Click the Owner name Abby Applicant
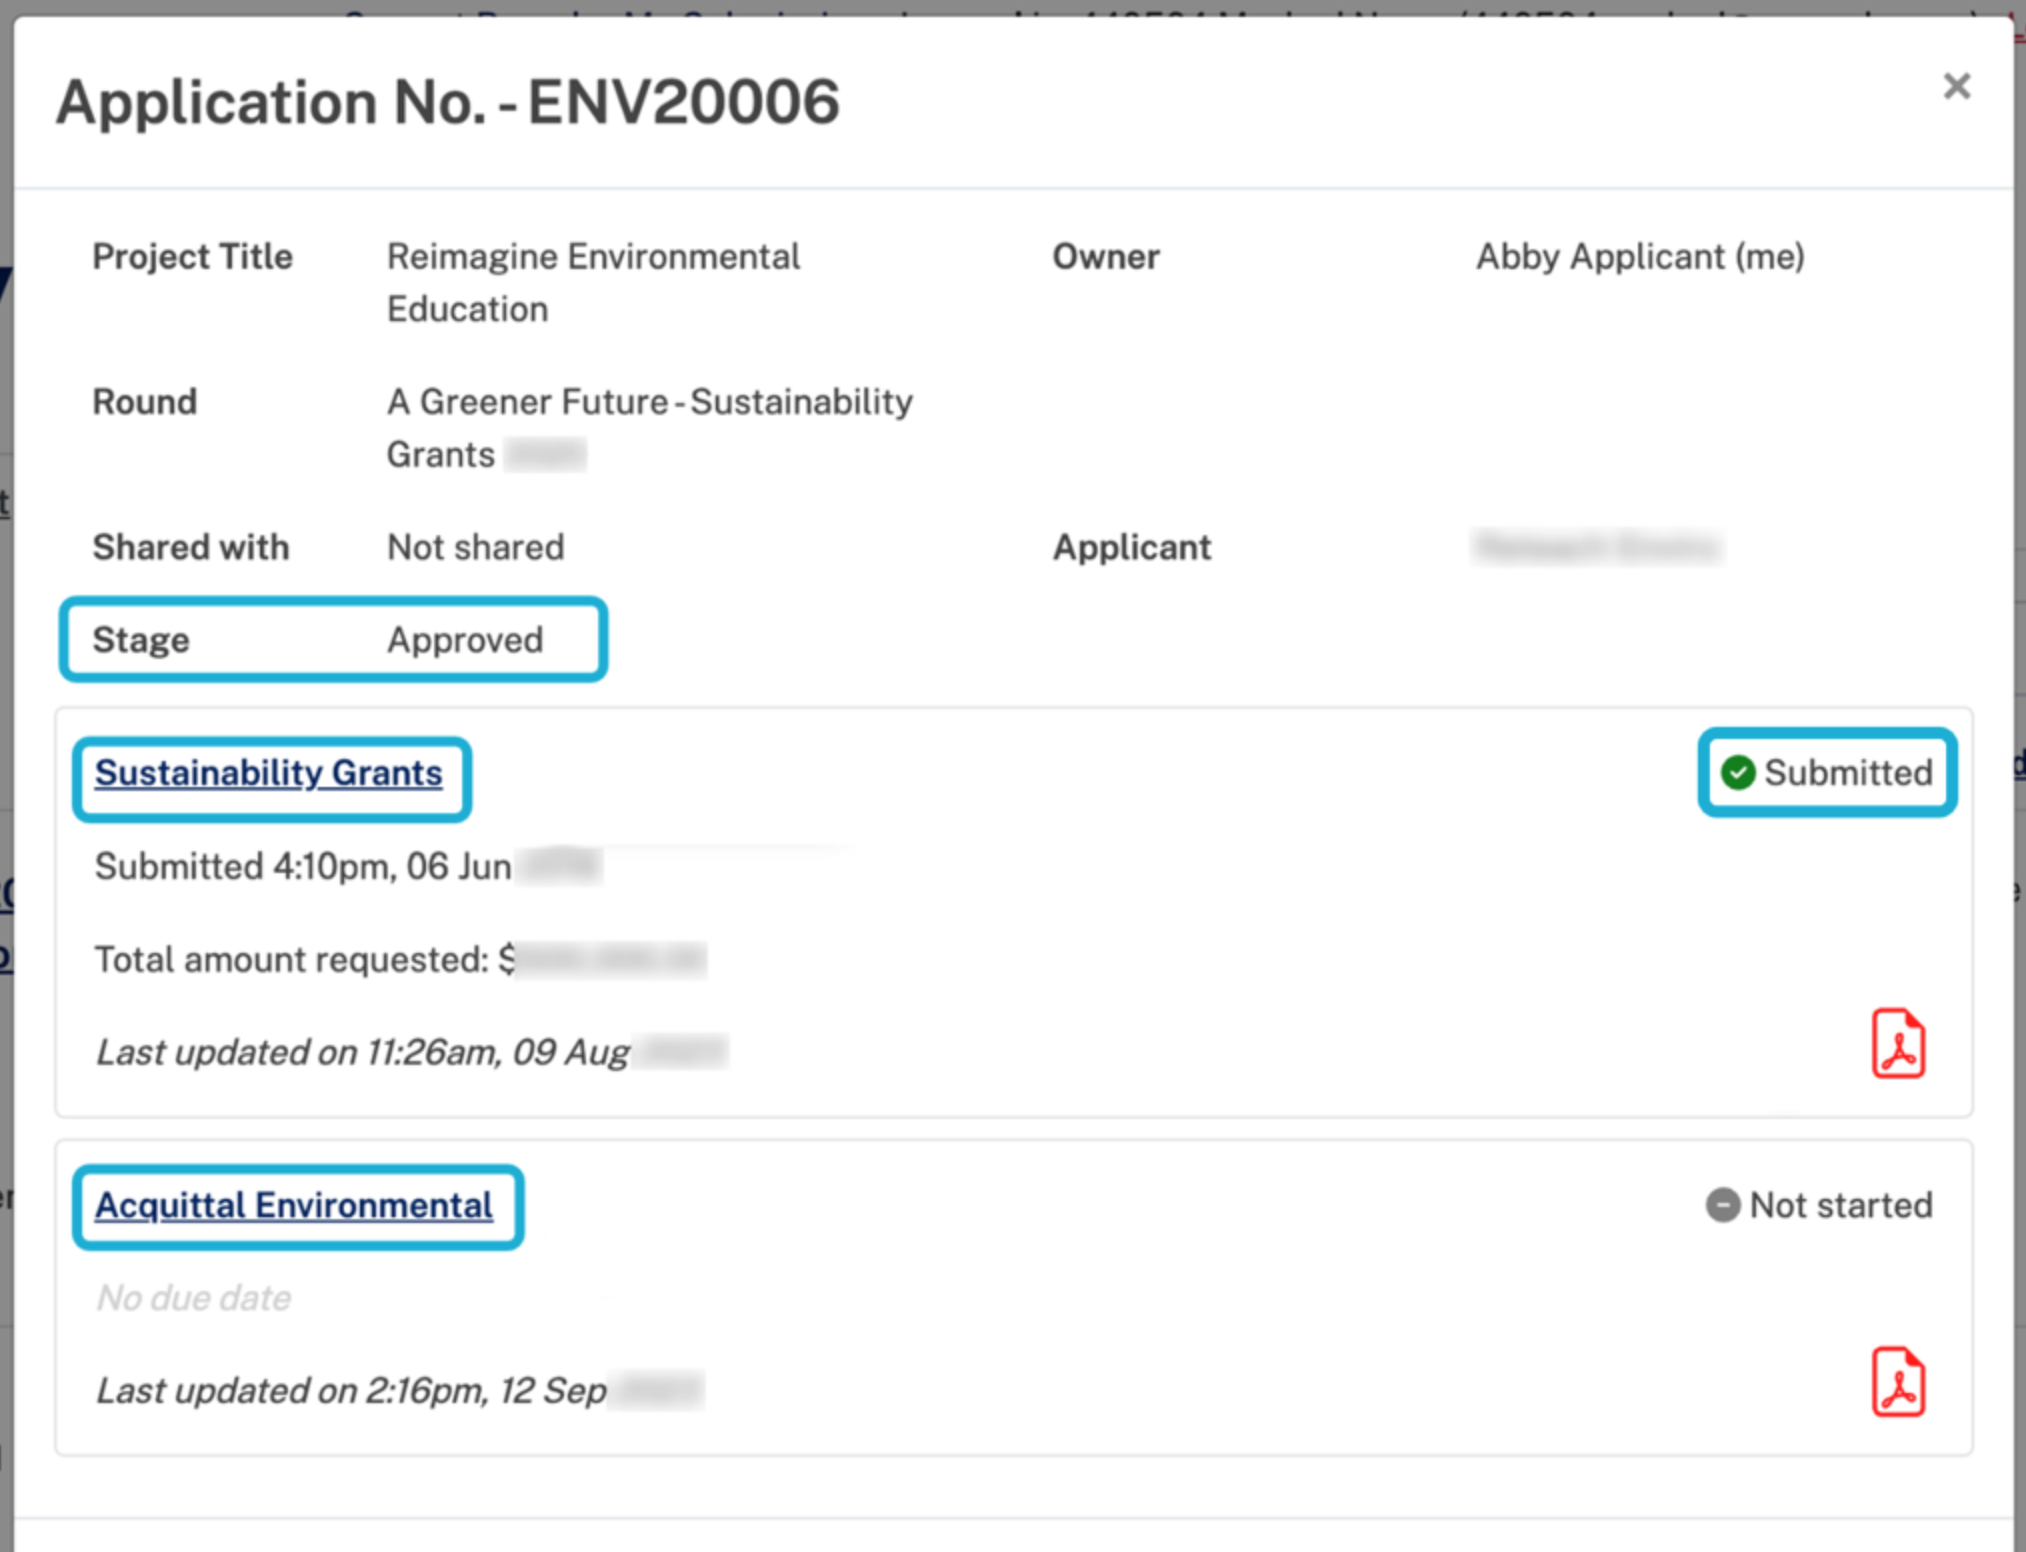 [x=1639, y=257]
